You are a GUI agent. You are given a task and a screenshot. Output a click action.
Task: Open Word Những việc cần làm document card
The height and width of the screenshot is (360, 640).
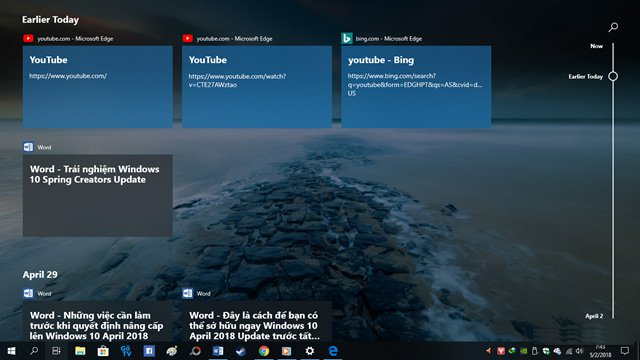pos(98,321)
